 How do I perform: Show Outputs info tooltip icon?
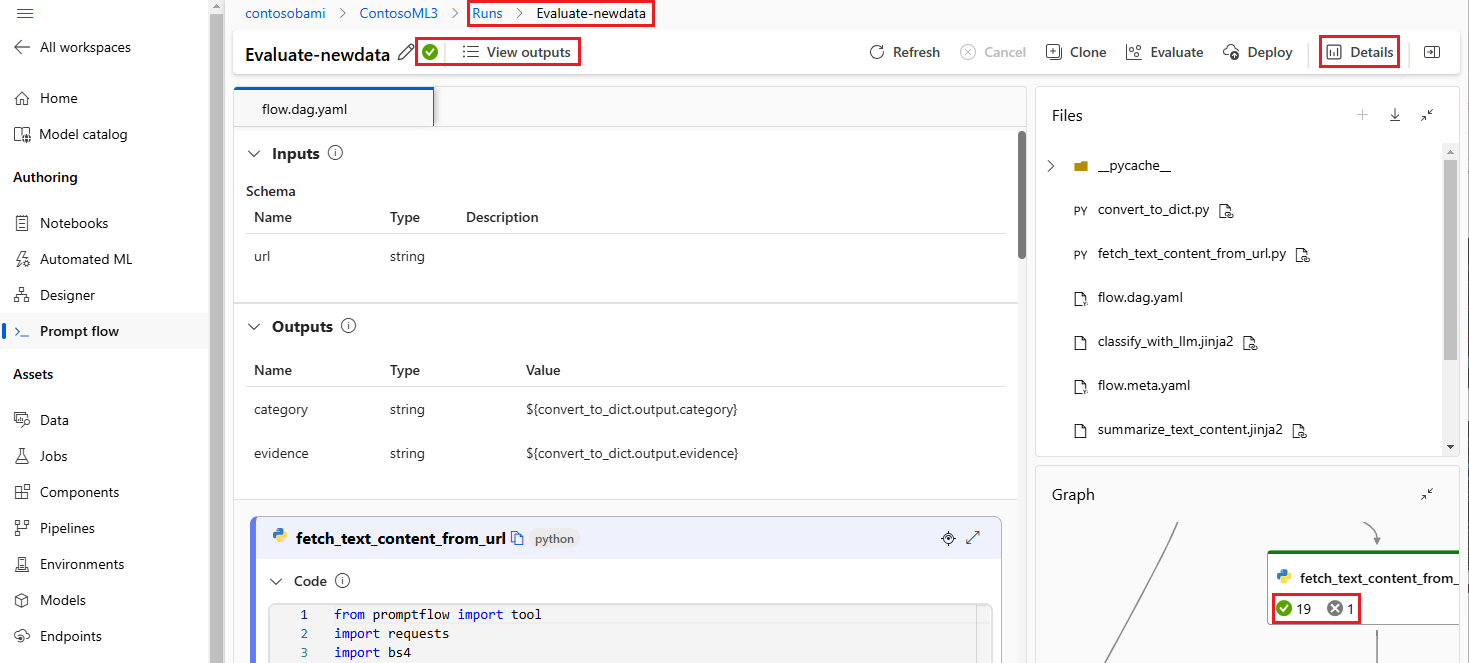pyautogui.click(x=348, y=326)
